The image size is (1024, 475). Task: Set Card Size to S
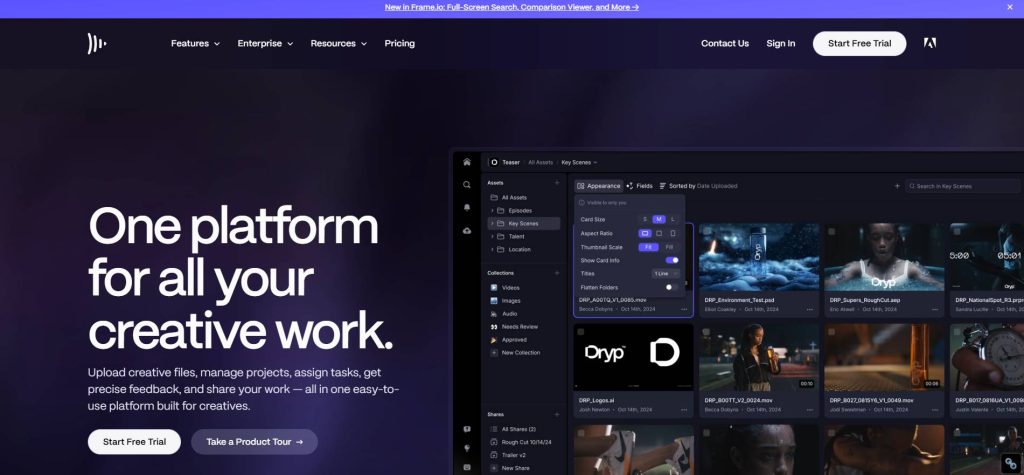[645, 220]
